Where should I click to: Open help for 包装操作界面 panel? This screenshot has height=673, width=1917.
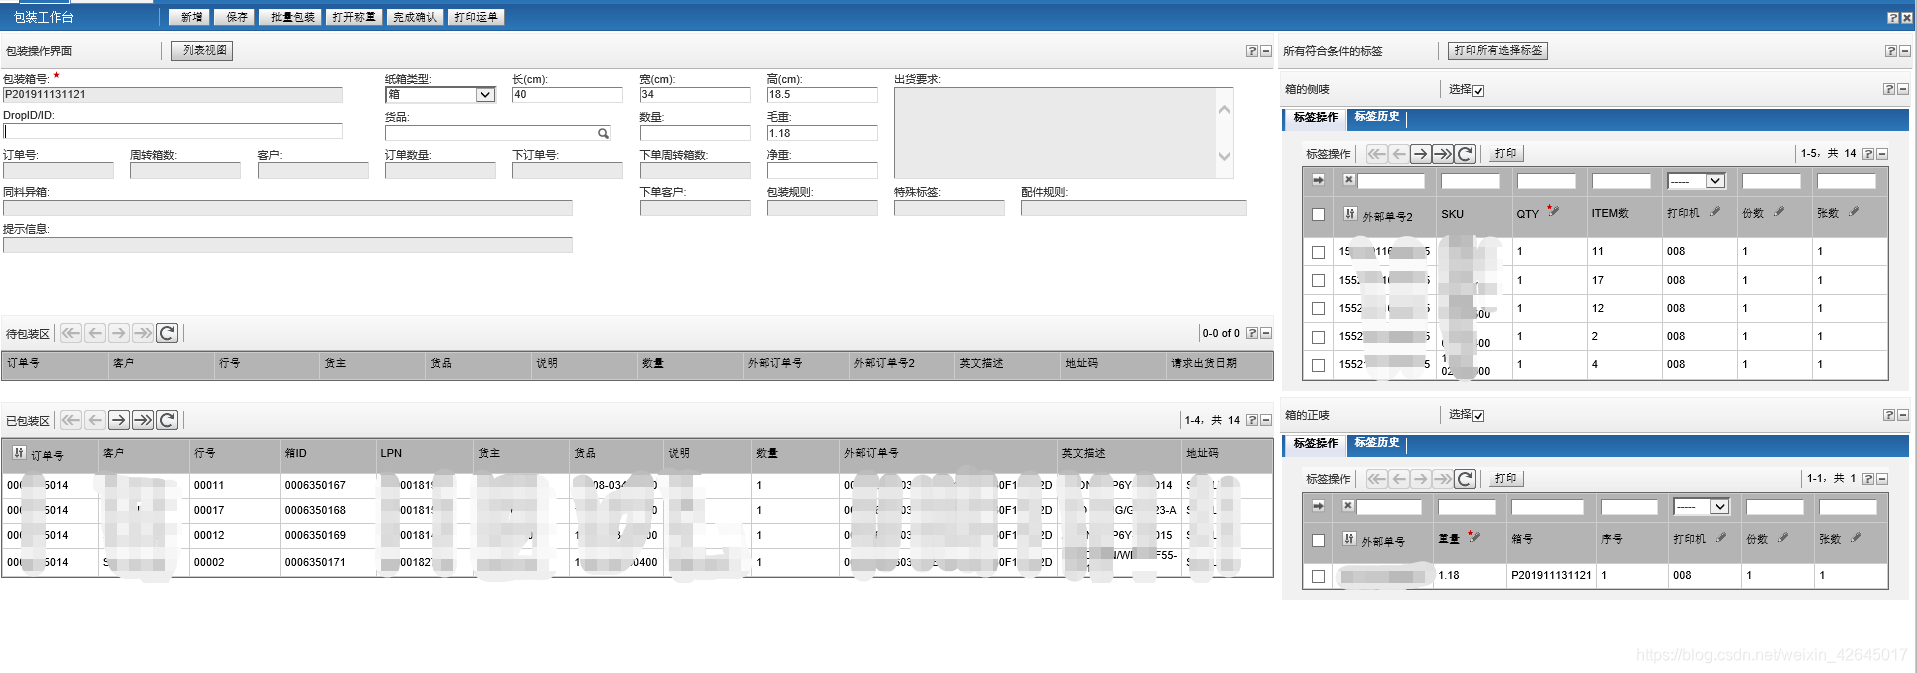1252,51
